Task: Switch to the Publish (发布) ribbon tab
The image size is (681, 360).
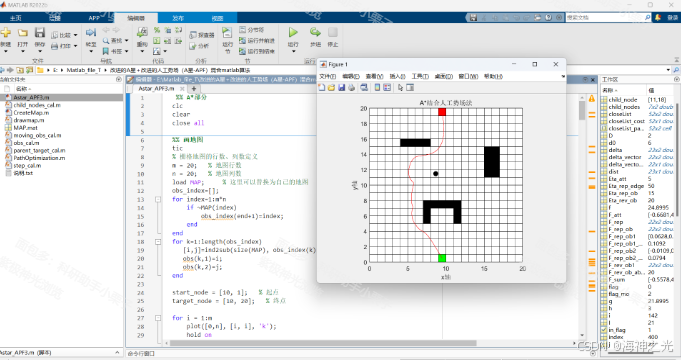Action: click(178, 18)
